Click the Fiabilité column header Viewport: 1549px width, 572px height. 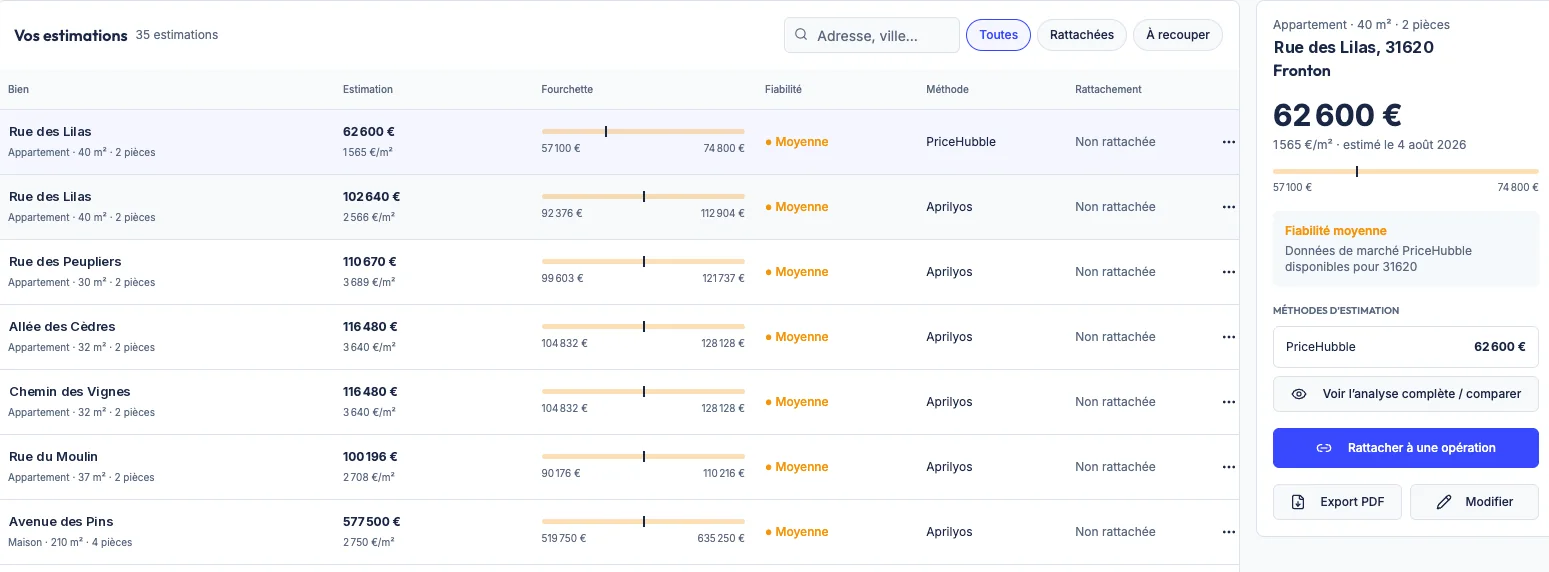pos(783,89)
